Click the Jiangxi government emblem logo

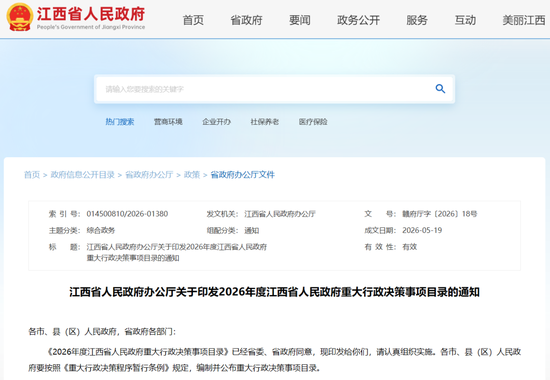20,17
